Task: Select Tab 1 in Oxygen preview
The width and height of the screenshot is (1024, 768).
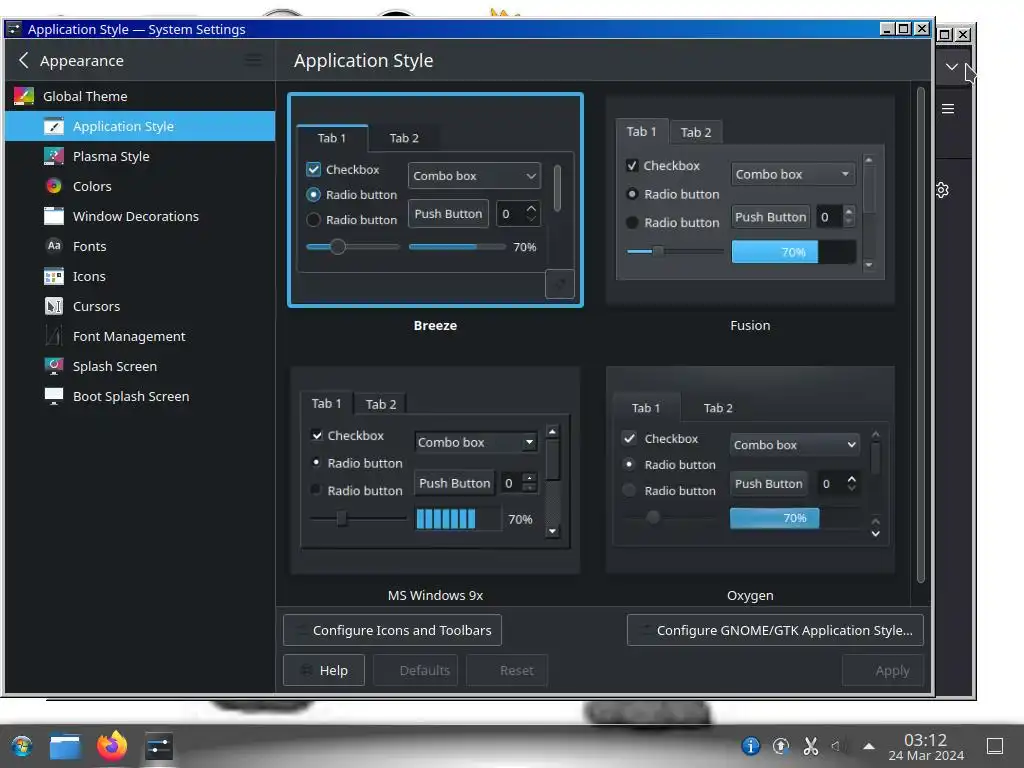Action: 646,408
